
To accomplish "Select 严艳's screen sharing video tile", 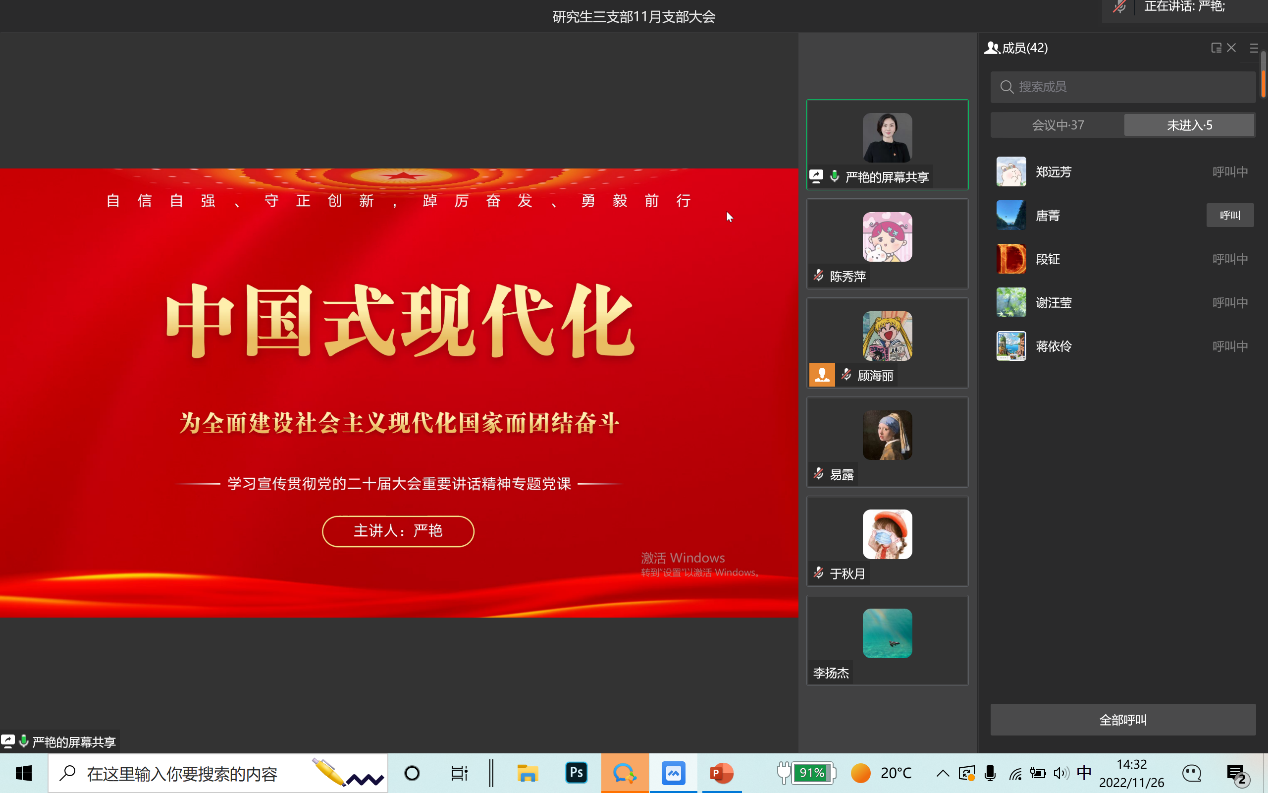I will tap(887, 144).
